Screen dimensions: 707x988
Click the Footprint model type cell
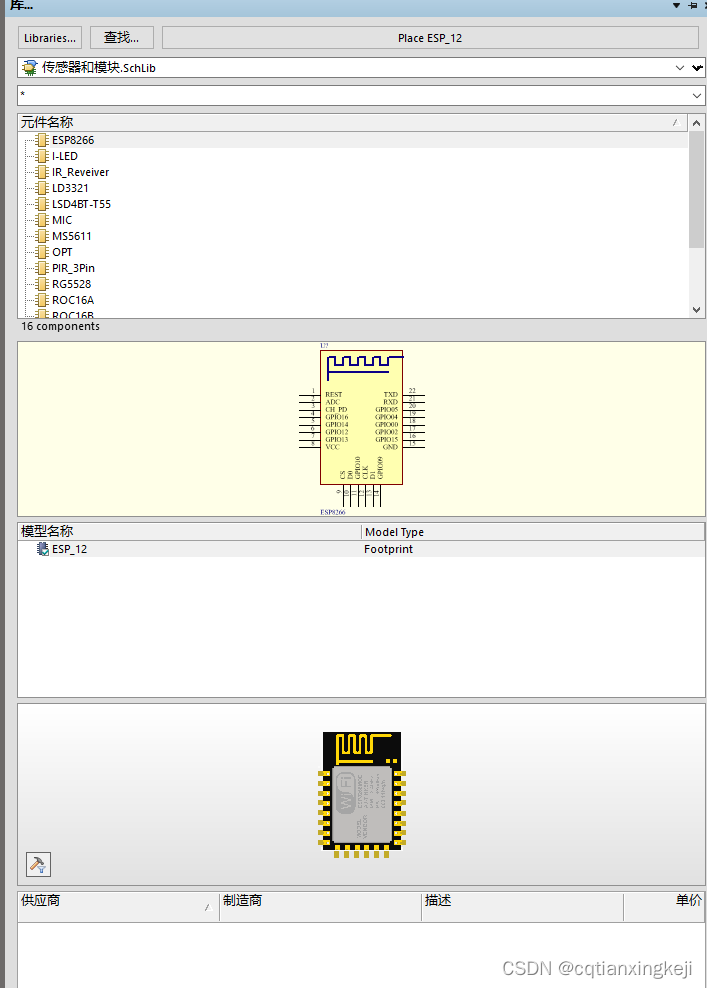388,549
